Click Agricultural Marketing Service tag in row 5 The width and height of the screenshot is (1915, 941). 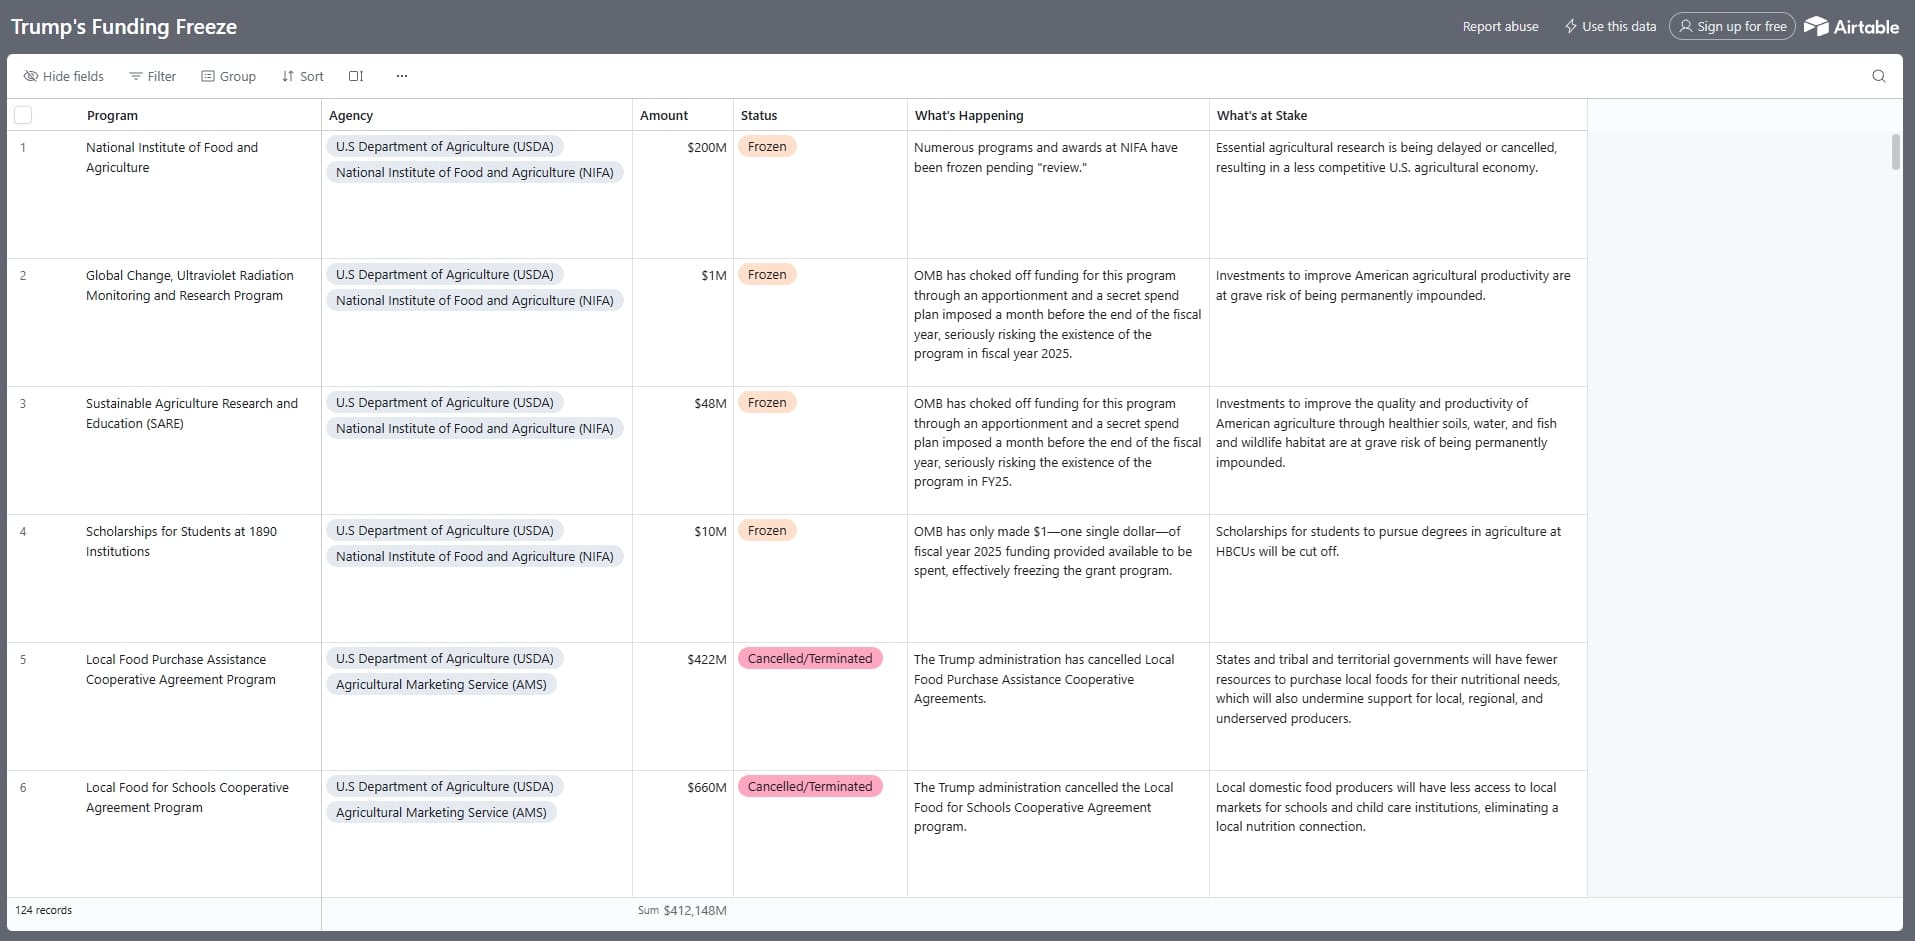pyautogui.click(x=441, y=685)
